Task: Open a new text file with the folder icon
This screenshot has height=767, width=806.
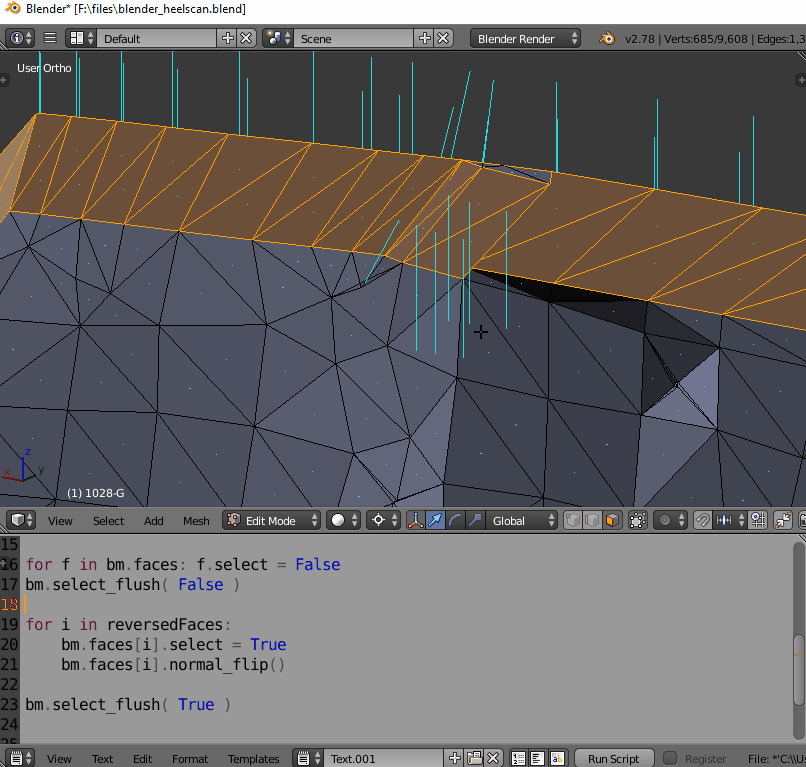Action: tap(476, 757)
